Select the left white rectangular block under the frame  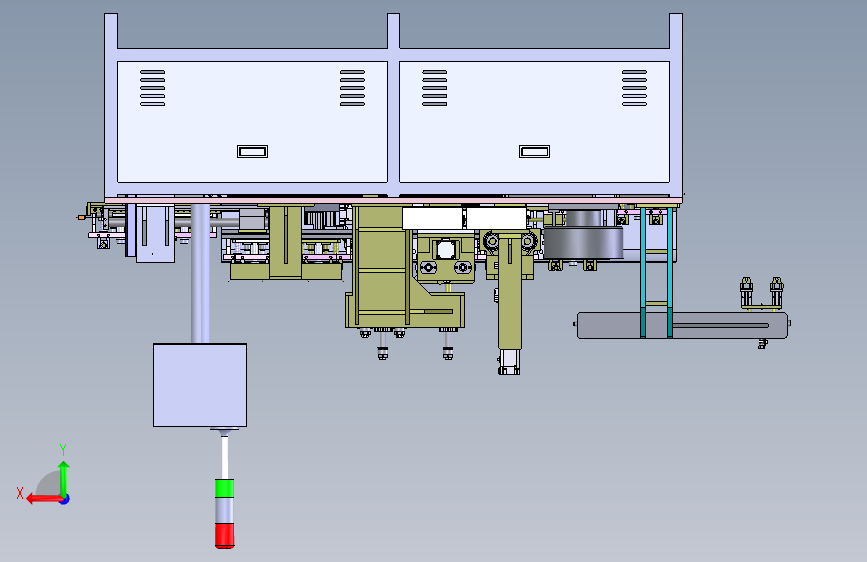(432, 218)
